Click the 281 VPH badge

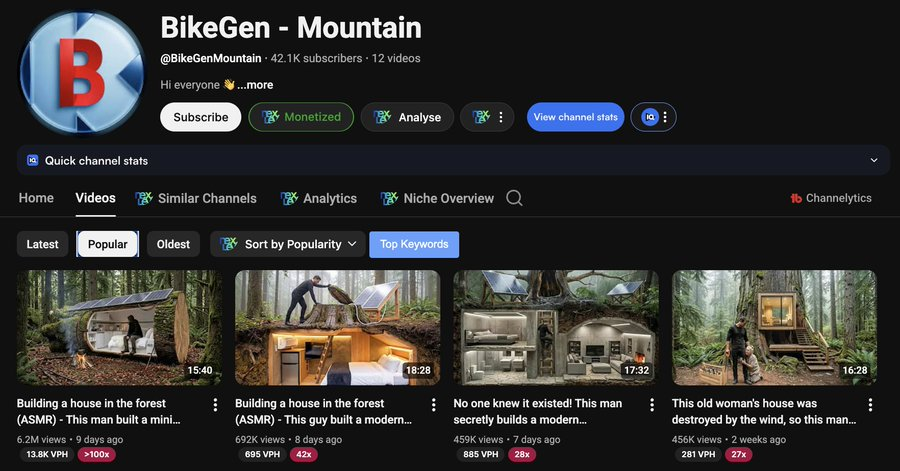[699, 454]
